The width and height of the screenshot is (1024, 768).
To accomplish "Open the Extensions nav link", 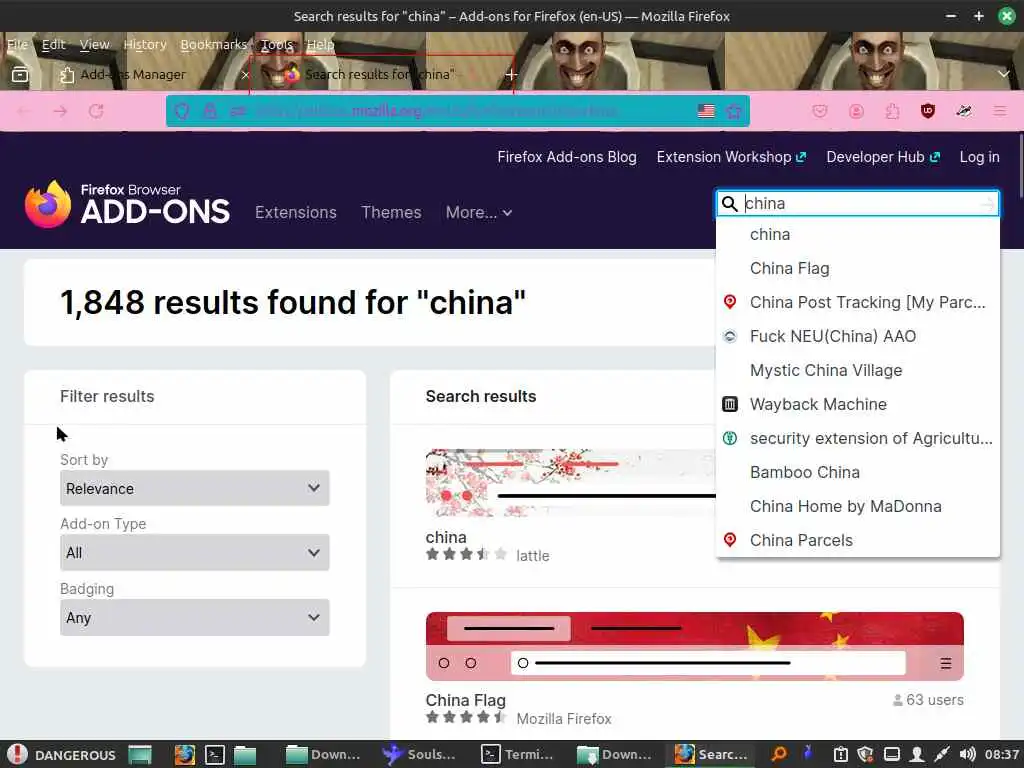I will tap(296, 212).
